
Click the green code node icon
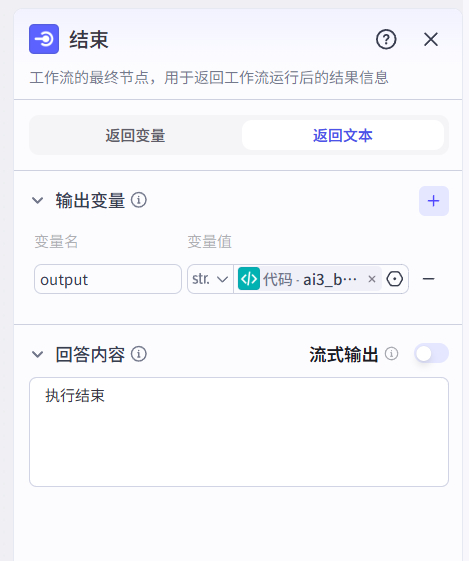tap(249, 279)
